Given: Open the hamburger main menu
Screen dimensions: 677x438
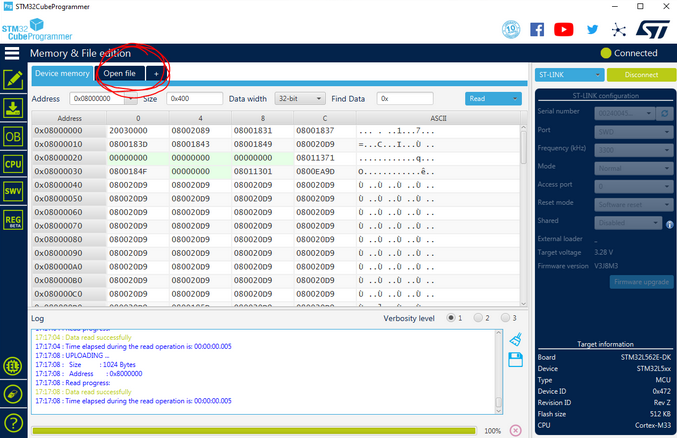Looking at the screenshot, I should click(12, 53).
